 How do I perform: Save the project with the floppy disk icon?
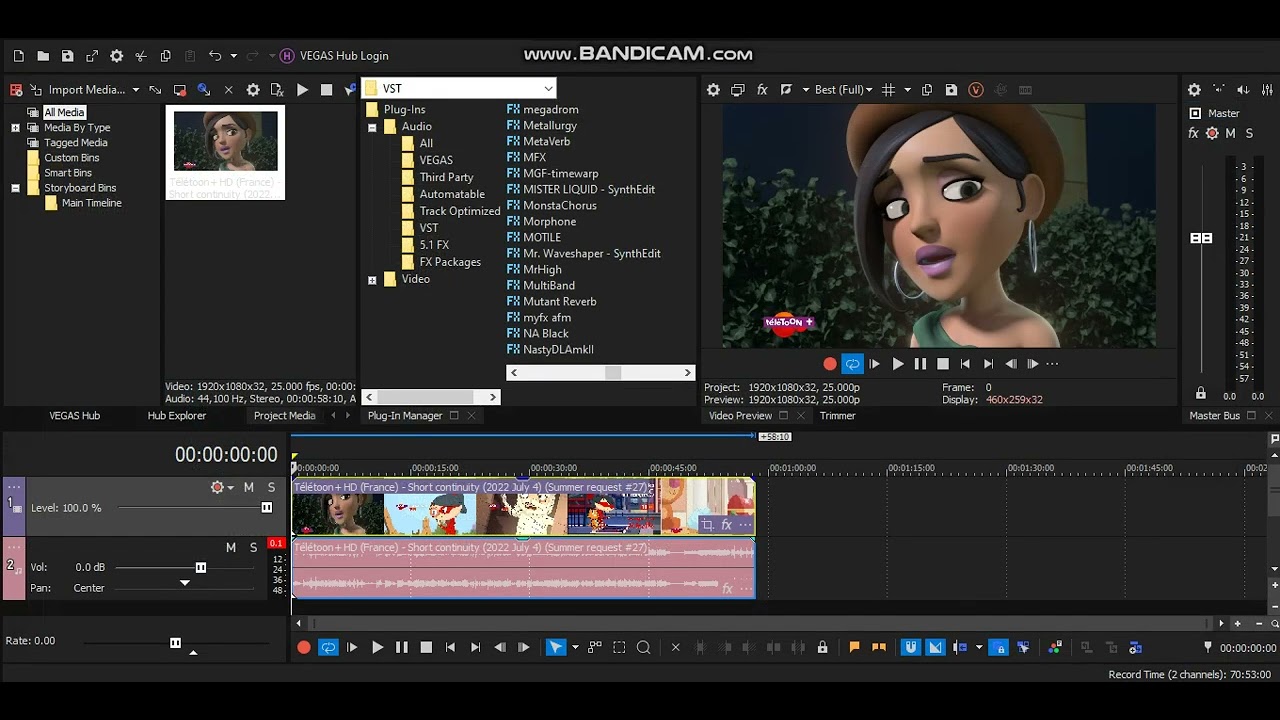click(x=67, y=56)
